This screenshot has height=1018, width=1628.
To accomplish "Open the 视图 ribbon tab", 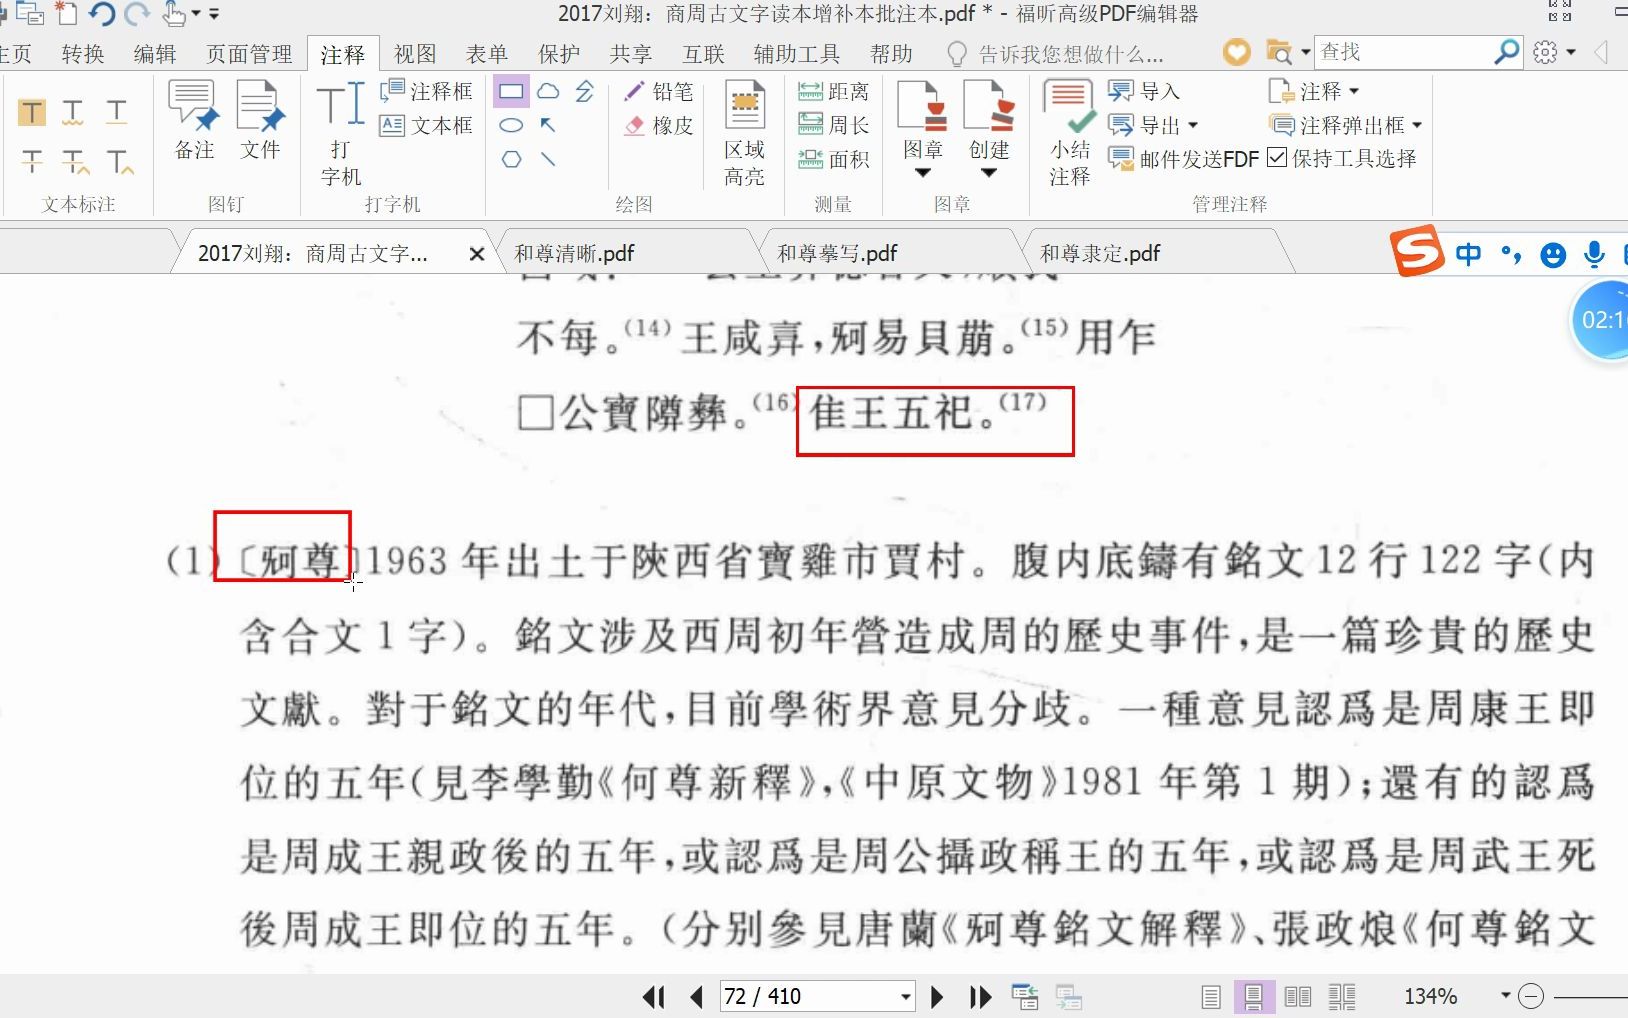I will [x=415, y=54].
